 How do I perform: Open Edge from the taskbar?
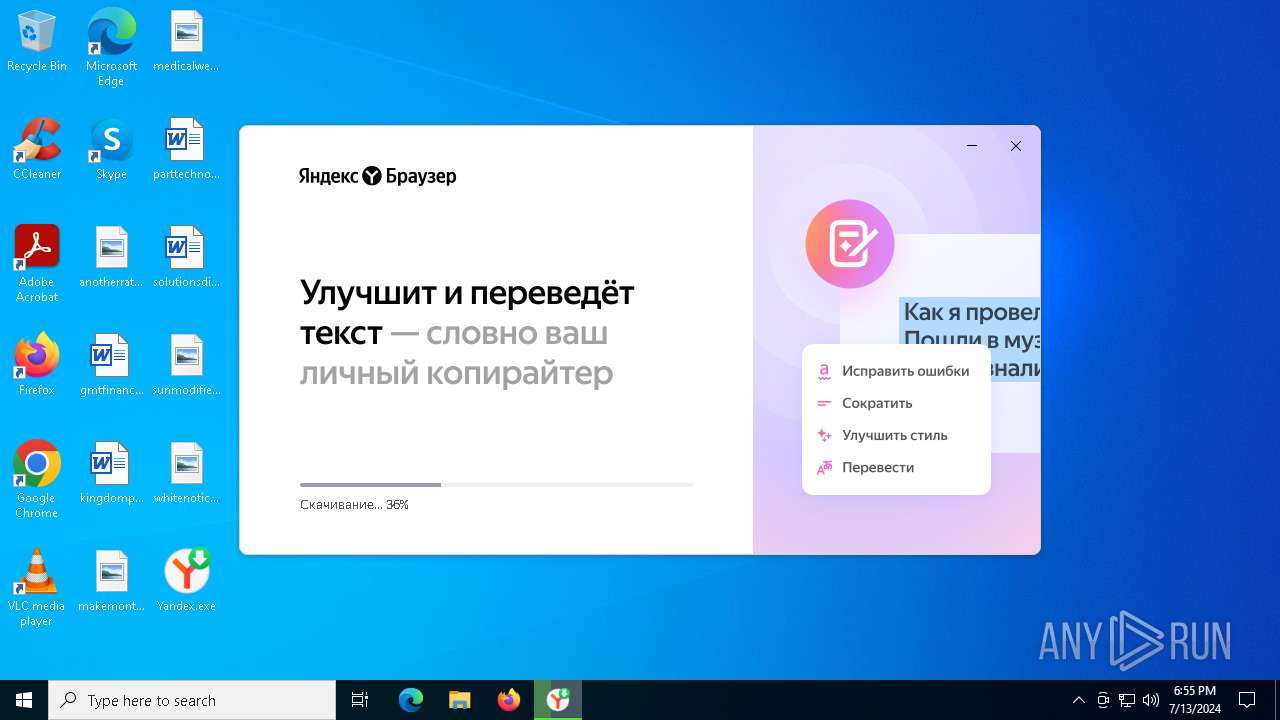(x=411, y=700)
